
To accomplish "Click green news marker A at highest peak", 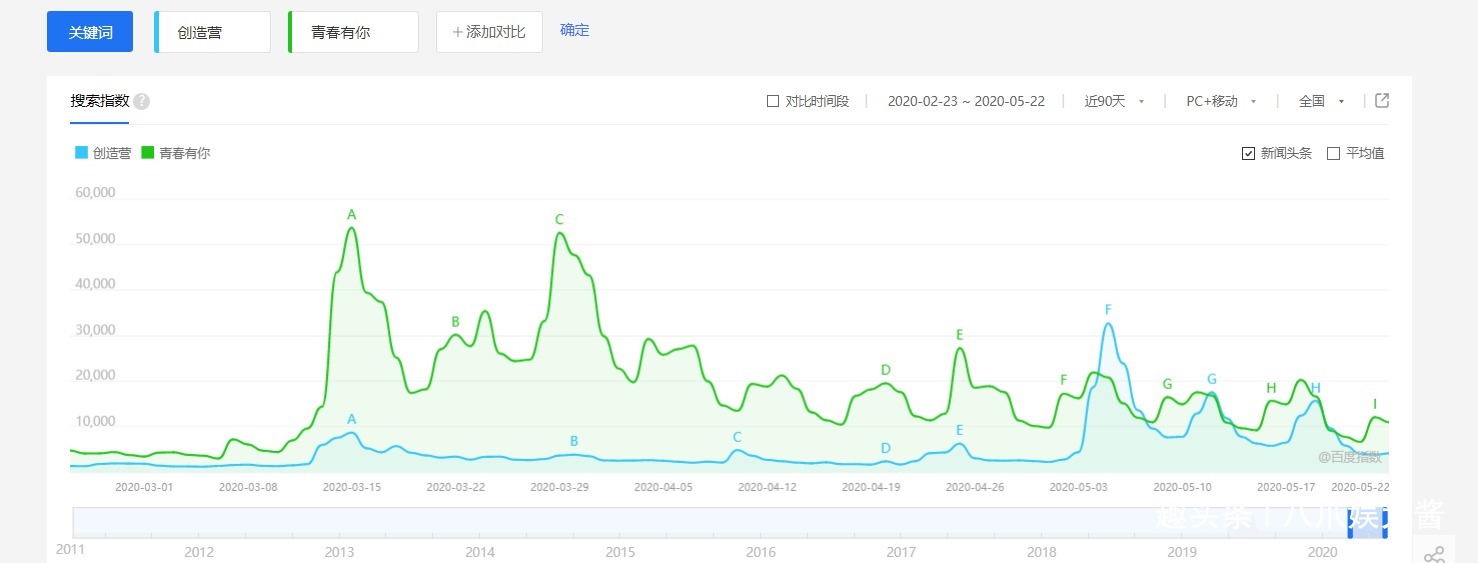I will pos(351,214).
